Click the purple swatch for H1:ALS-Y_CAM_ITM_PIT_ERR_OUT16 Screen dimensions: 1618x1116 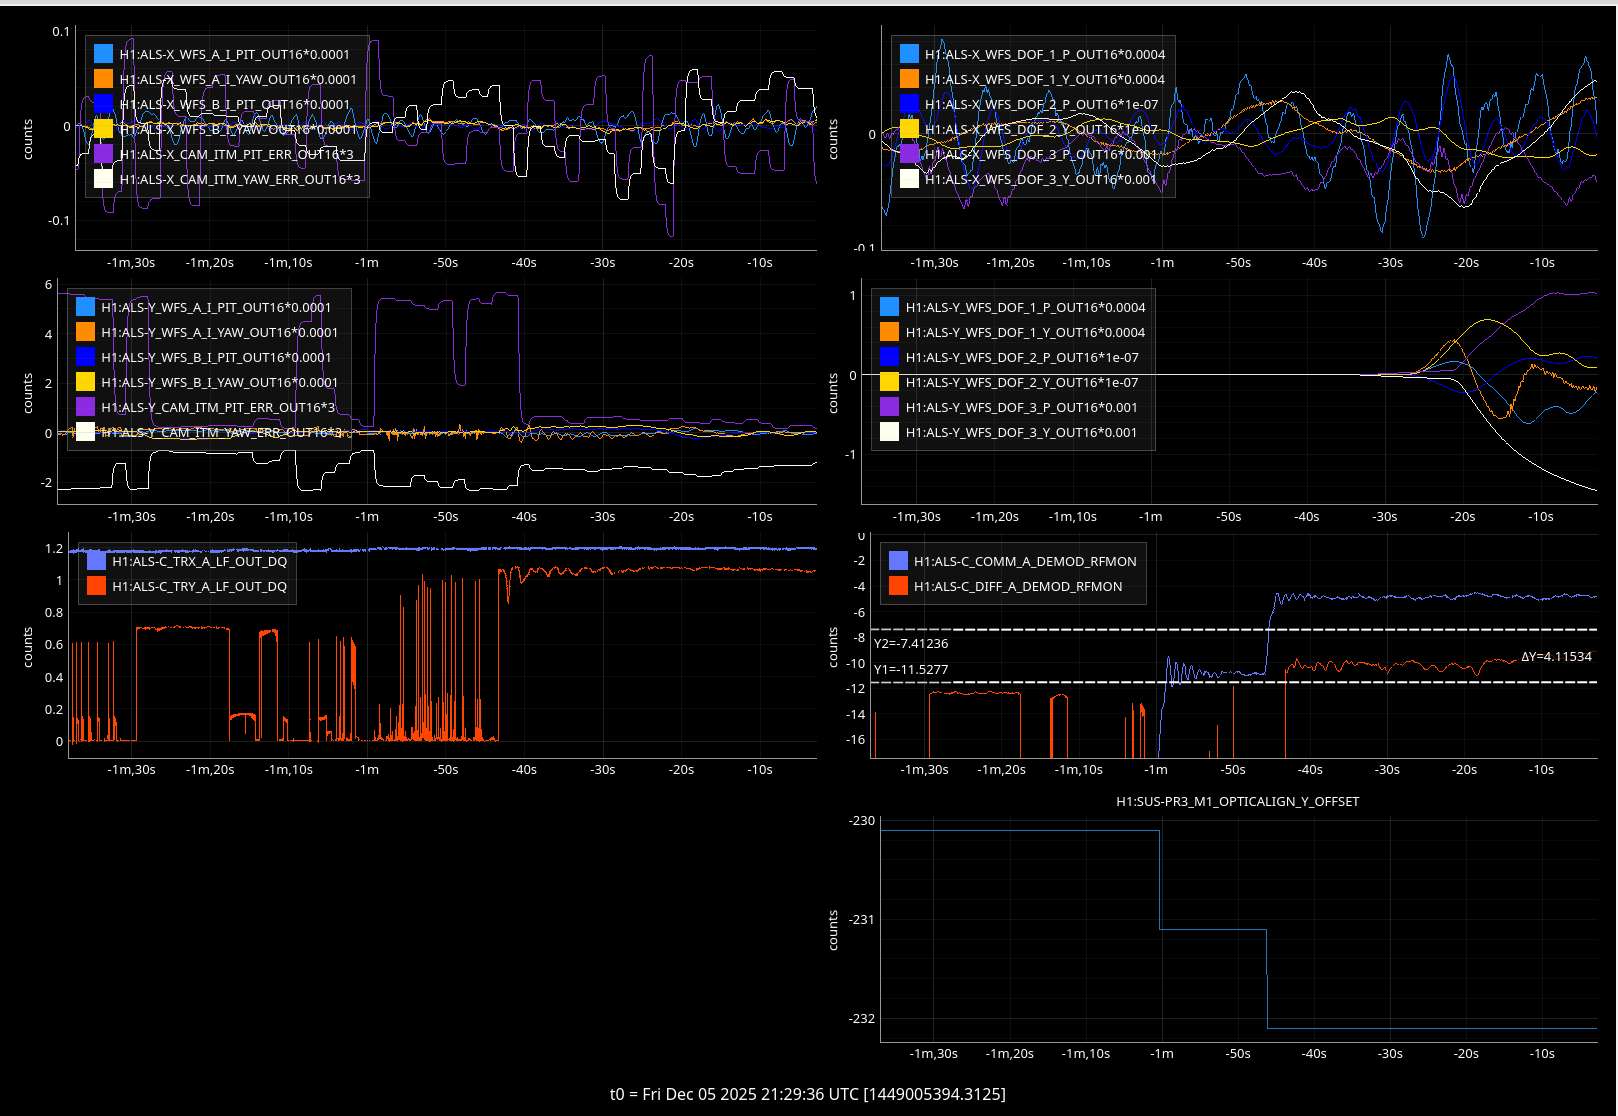coord(85,407)
